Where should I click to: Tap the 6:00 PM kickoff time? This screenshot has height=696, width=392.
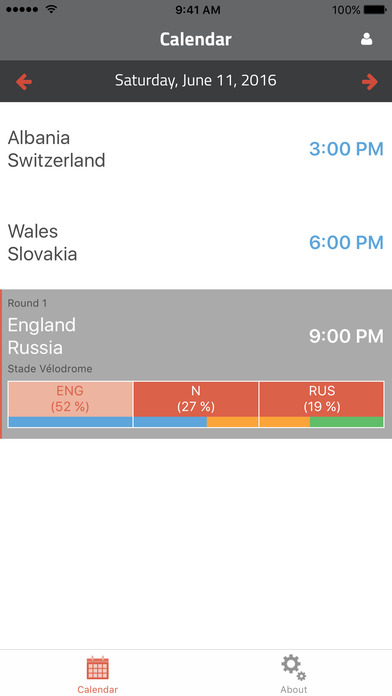pyautogui.click(x=346, y=243)
